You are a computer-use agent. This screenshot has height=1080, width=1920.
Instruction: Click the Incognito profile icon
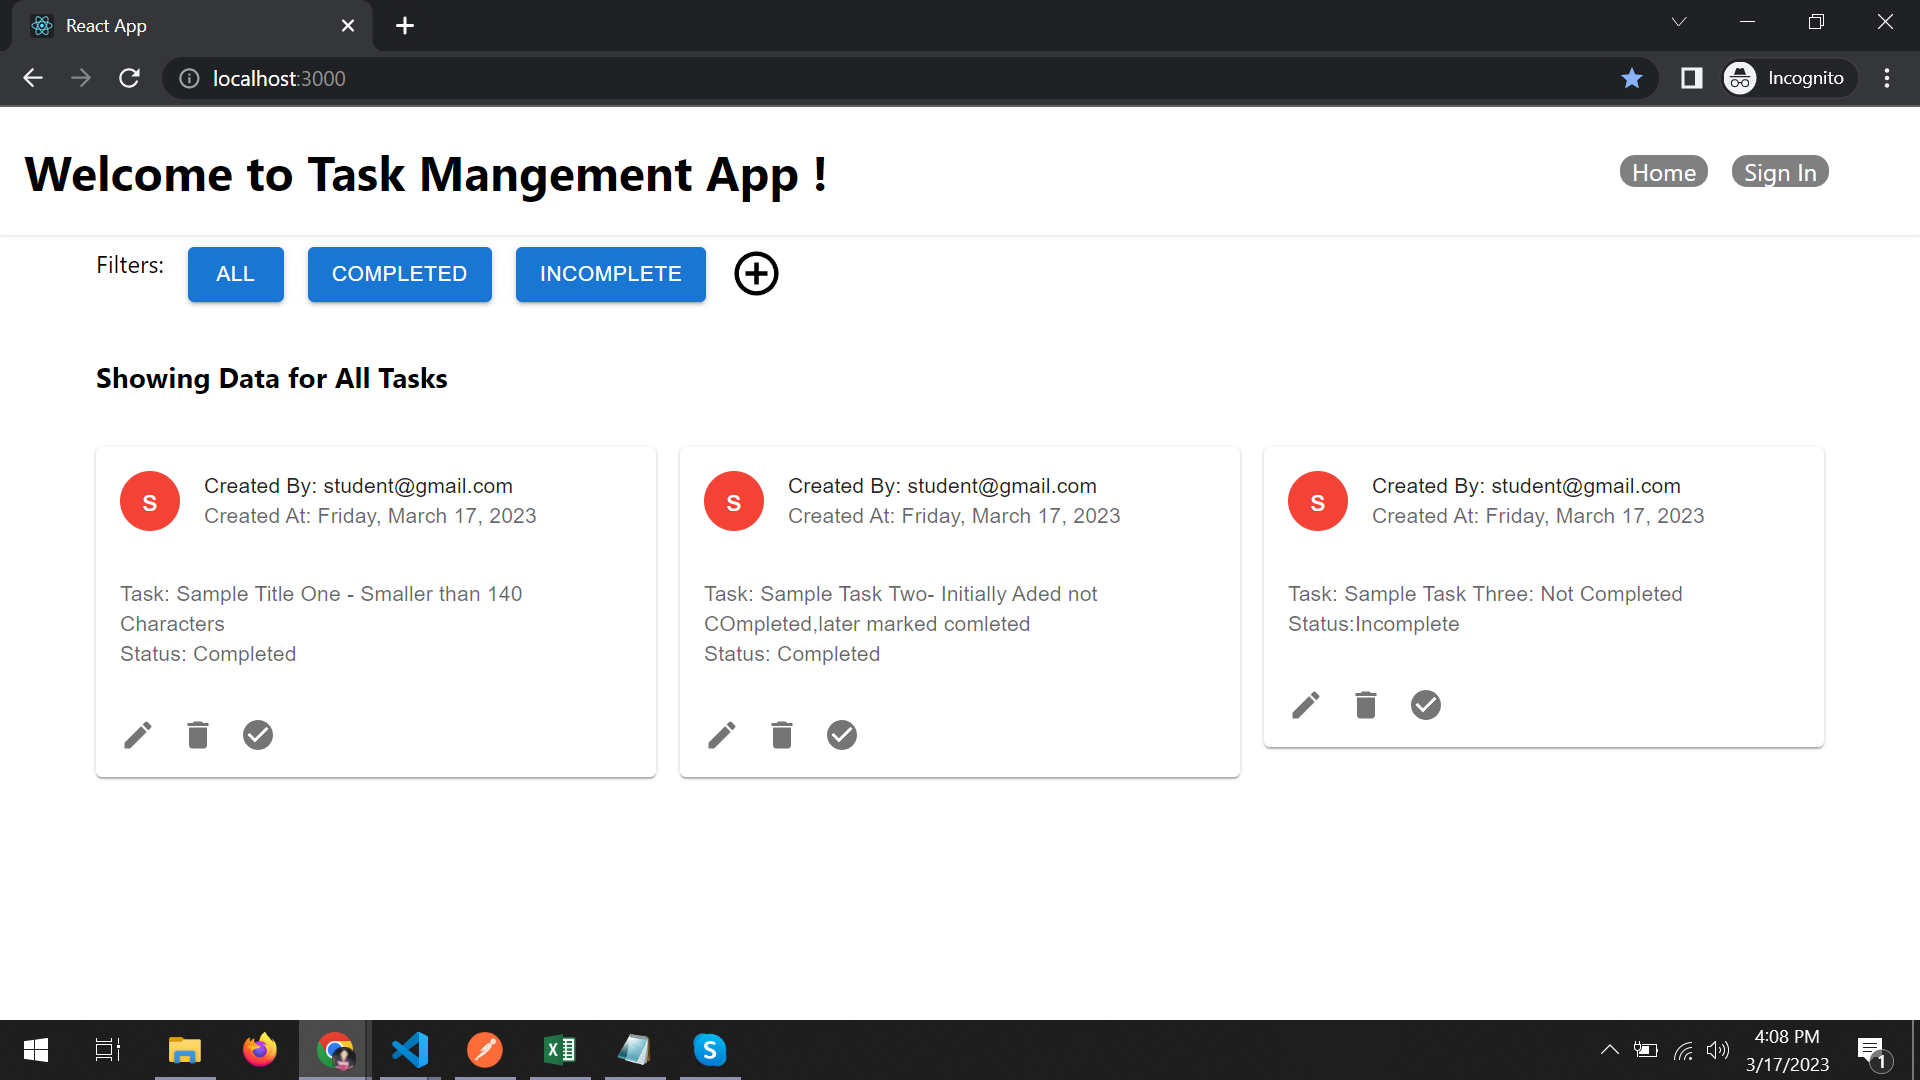[x=1740, y=78]
